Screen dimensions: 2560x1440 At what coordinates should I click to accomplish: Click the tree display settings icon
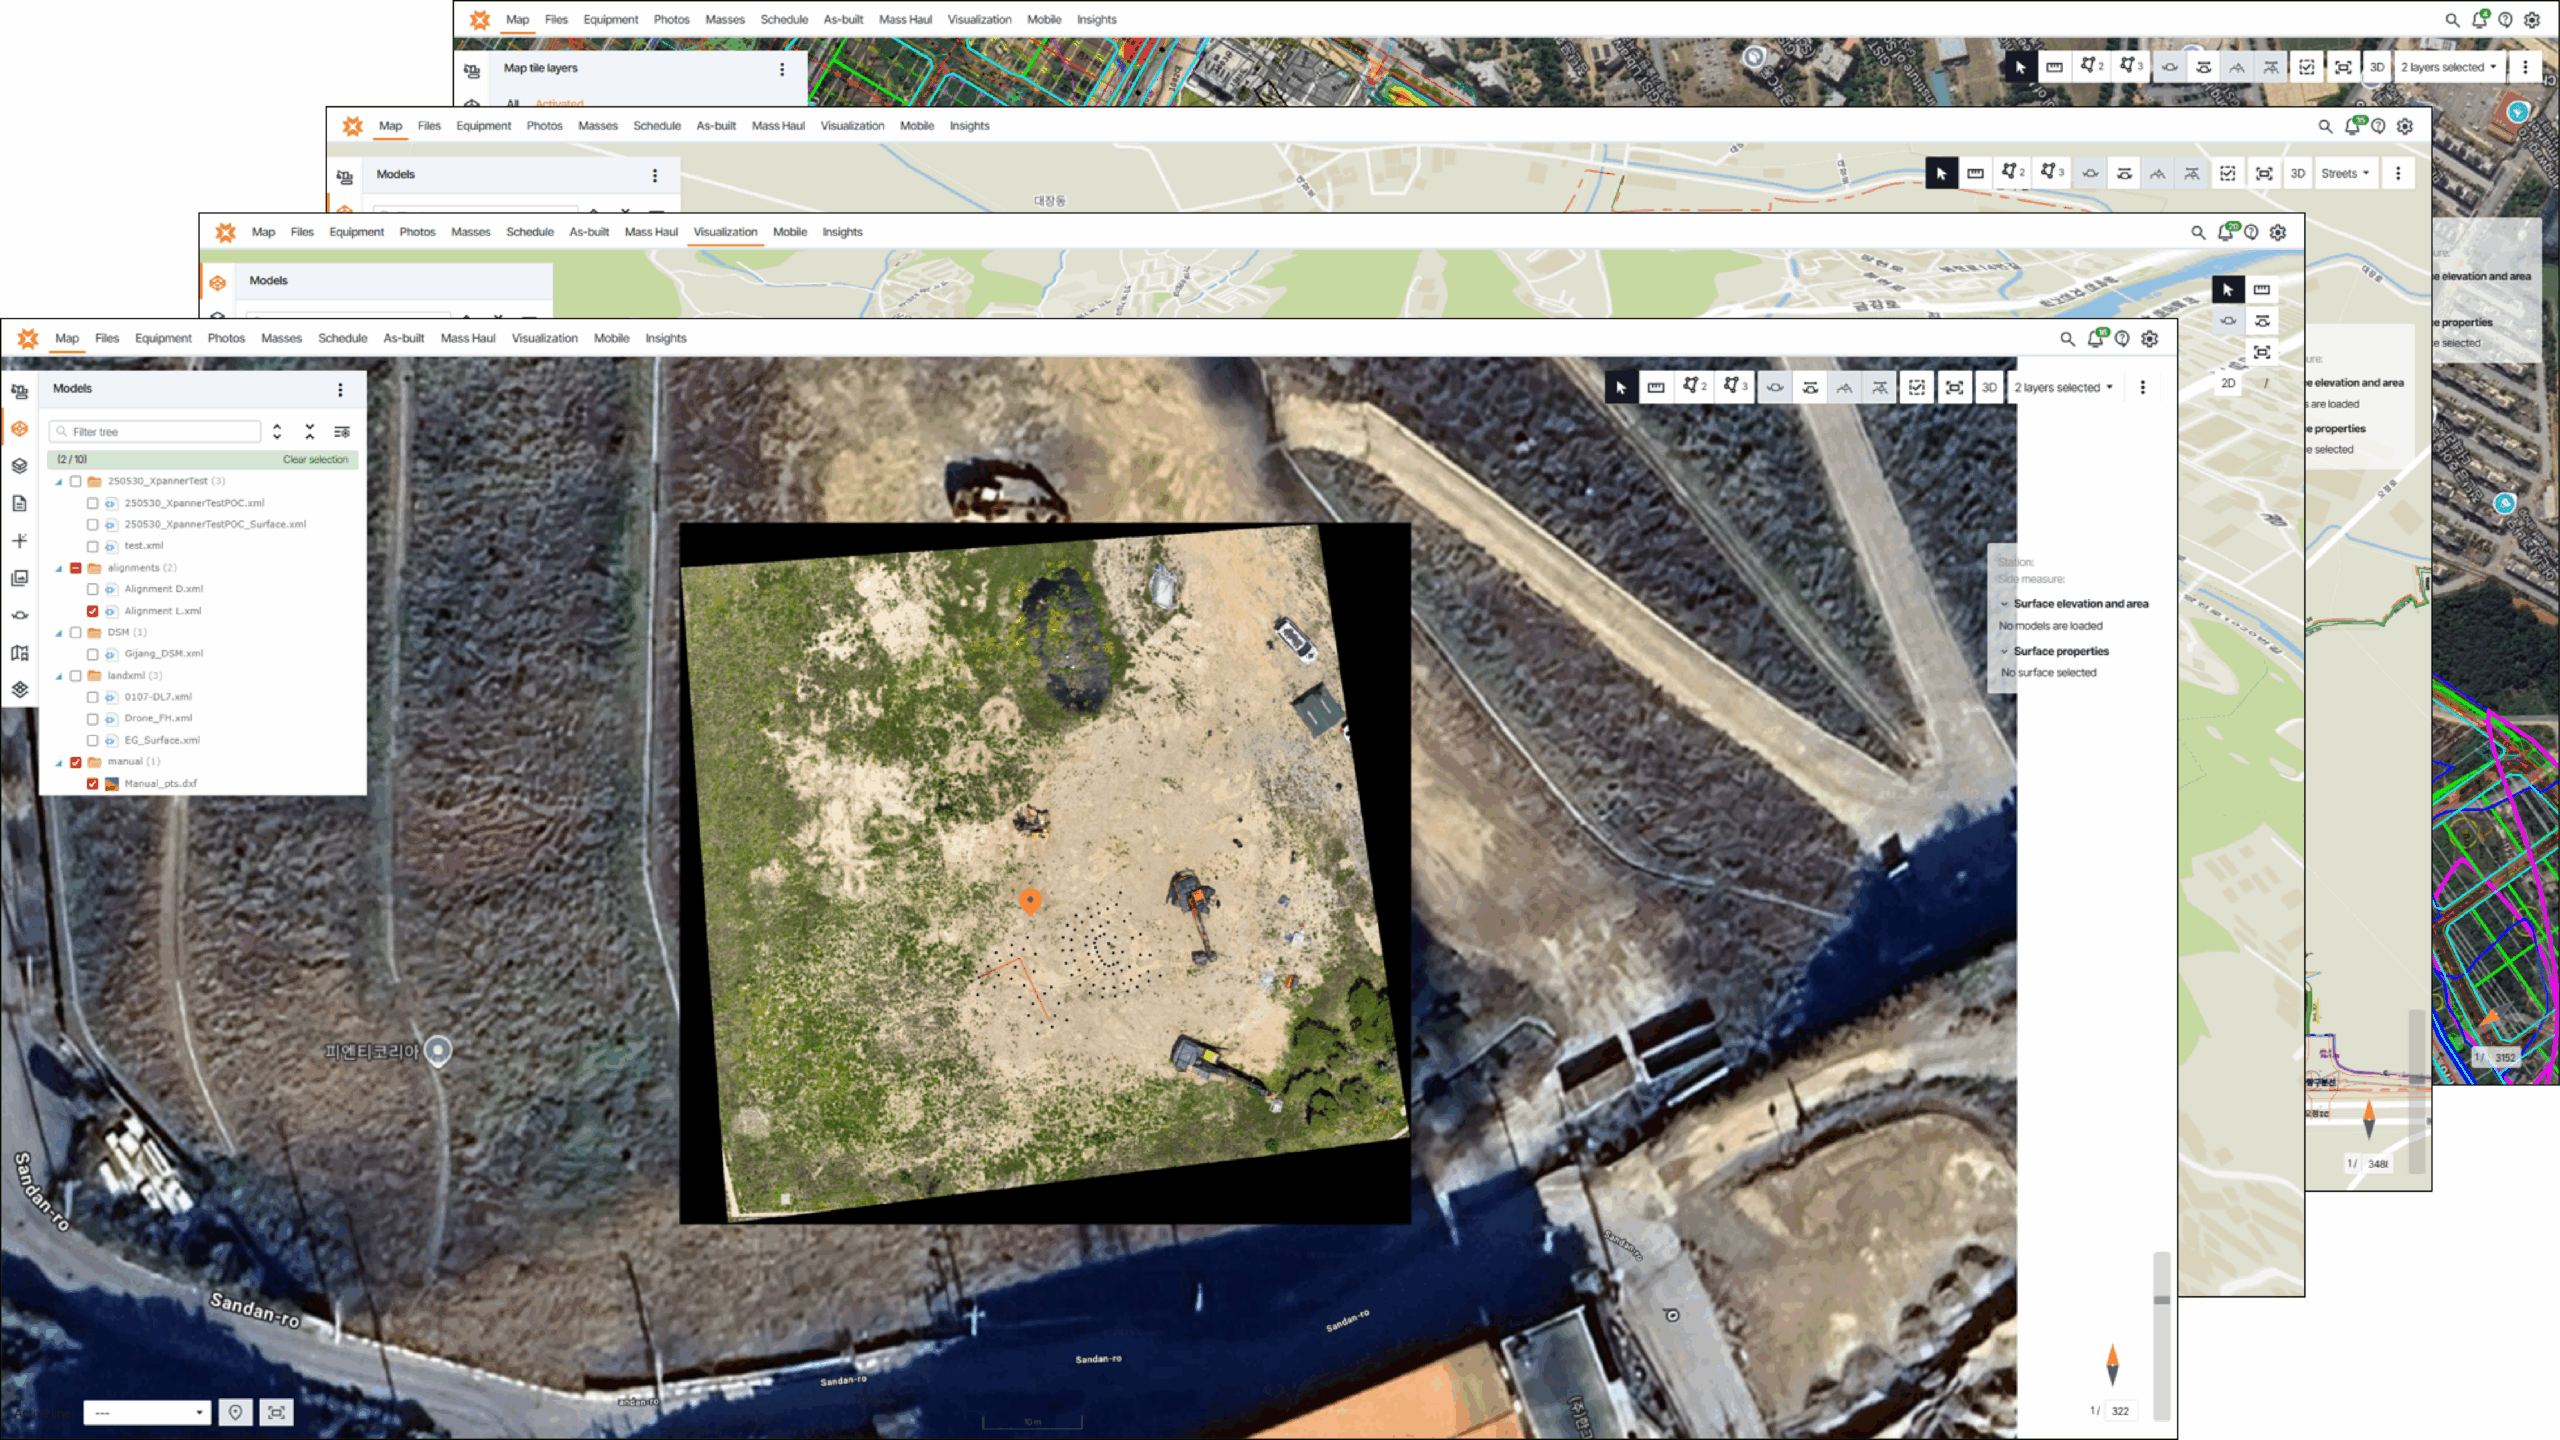[342, 432]
